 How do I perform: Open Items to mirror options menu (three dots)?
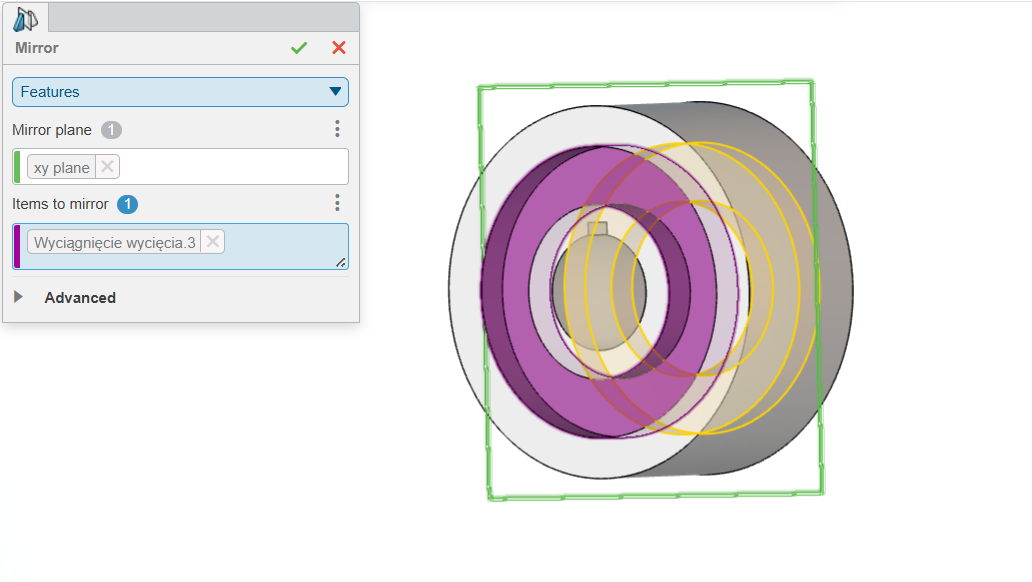(x=337, y=203)
